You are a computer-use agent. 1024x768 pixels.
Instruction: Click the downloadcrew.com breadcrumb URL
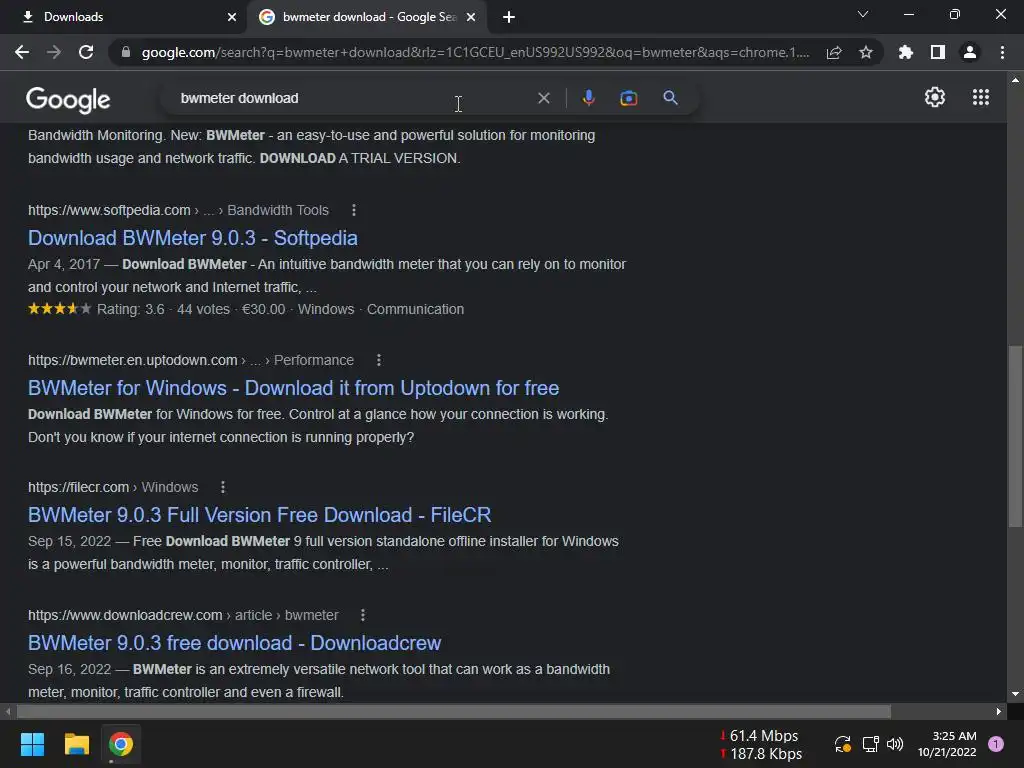pos(125,615)
